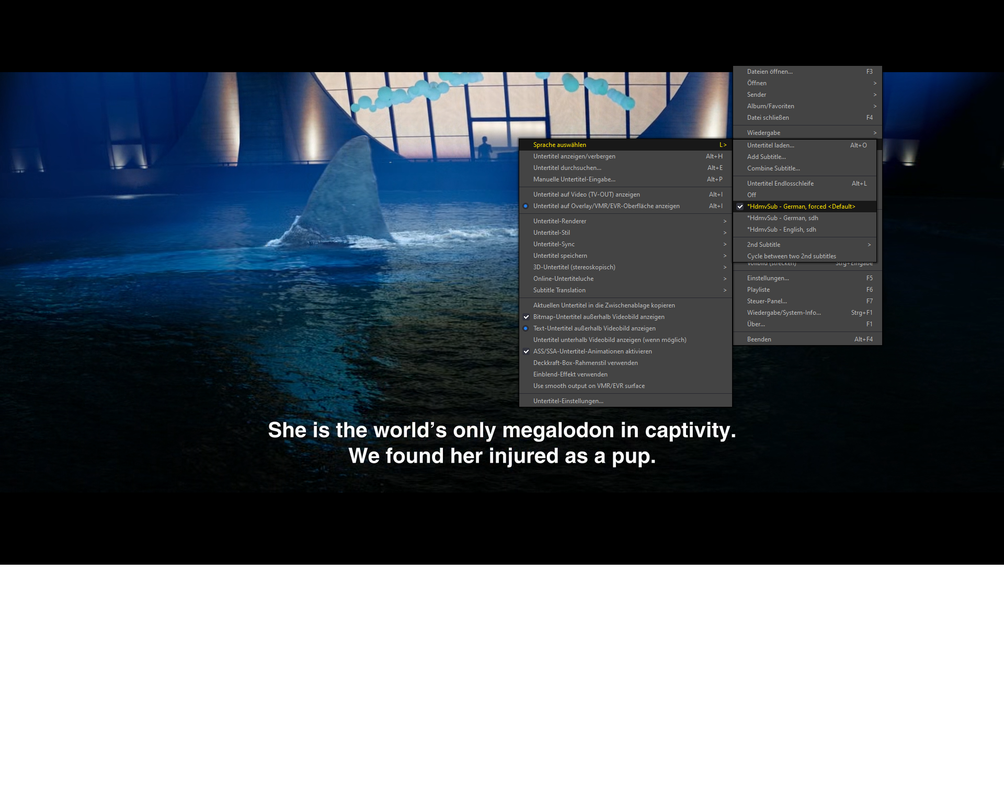Select 'Untertitel auf Overlay/VMR/EVR-Oberfläche anzeigen' option
The height and width of the screenshot is (800, 1004).
point(625,206)
